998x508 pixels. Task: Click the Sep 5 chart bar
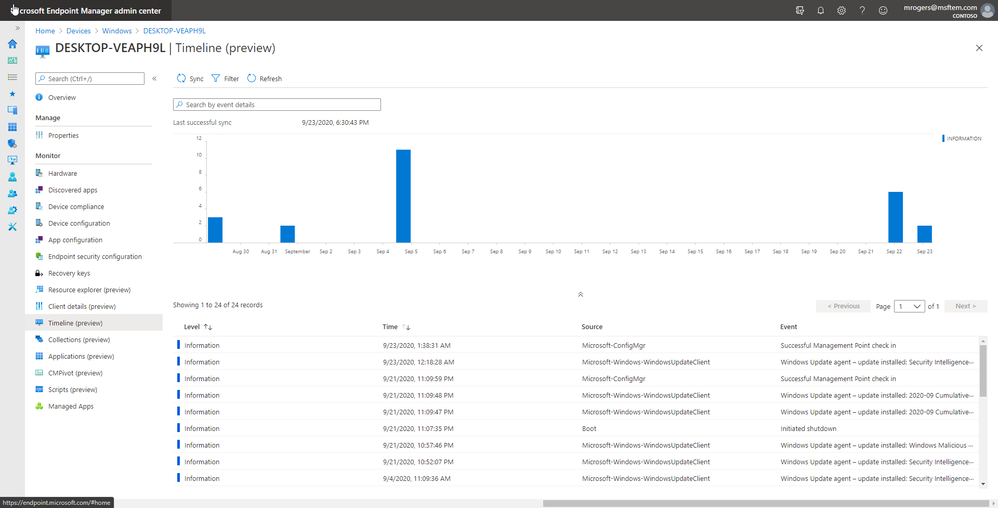click(x=403, y=196)
